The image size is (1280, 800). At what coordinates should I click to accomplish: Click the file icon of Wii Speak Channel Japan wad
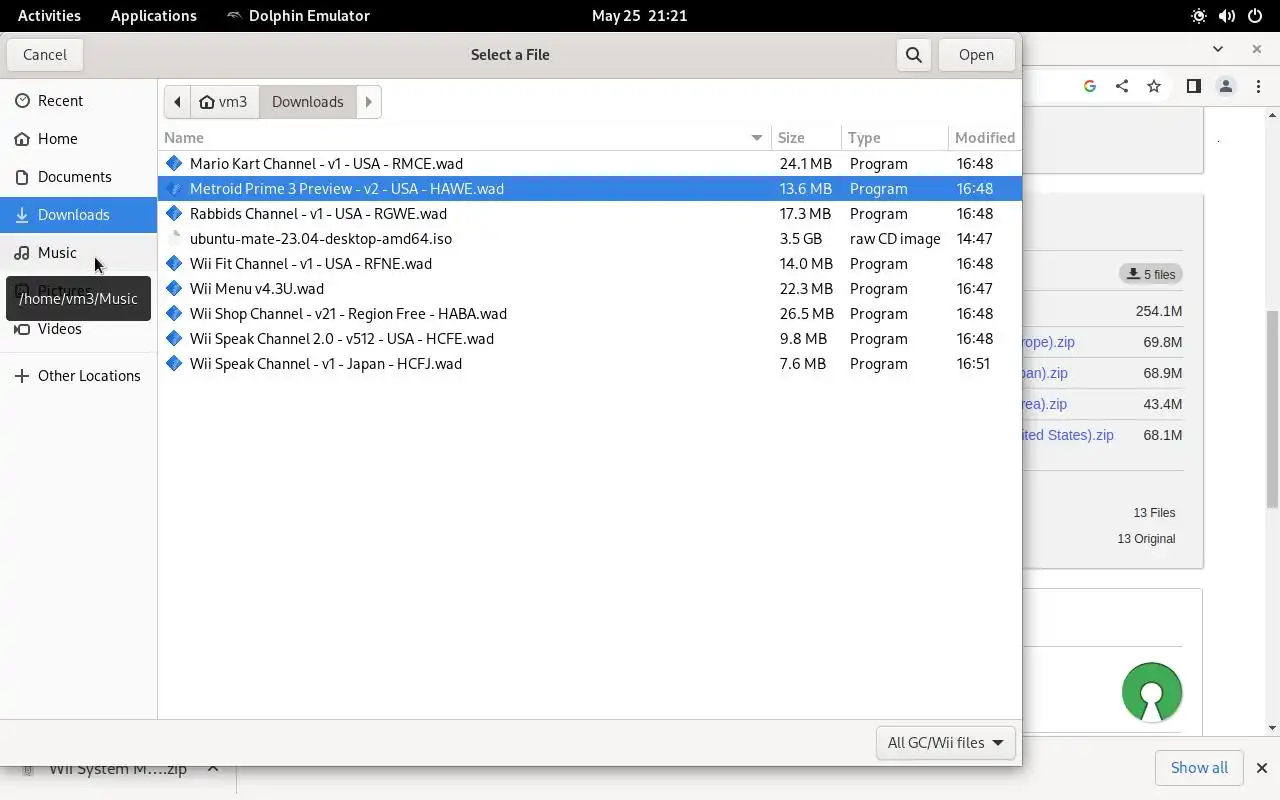point(174,363)
